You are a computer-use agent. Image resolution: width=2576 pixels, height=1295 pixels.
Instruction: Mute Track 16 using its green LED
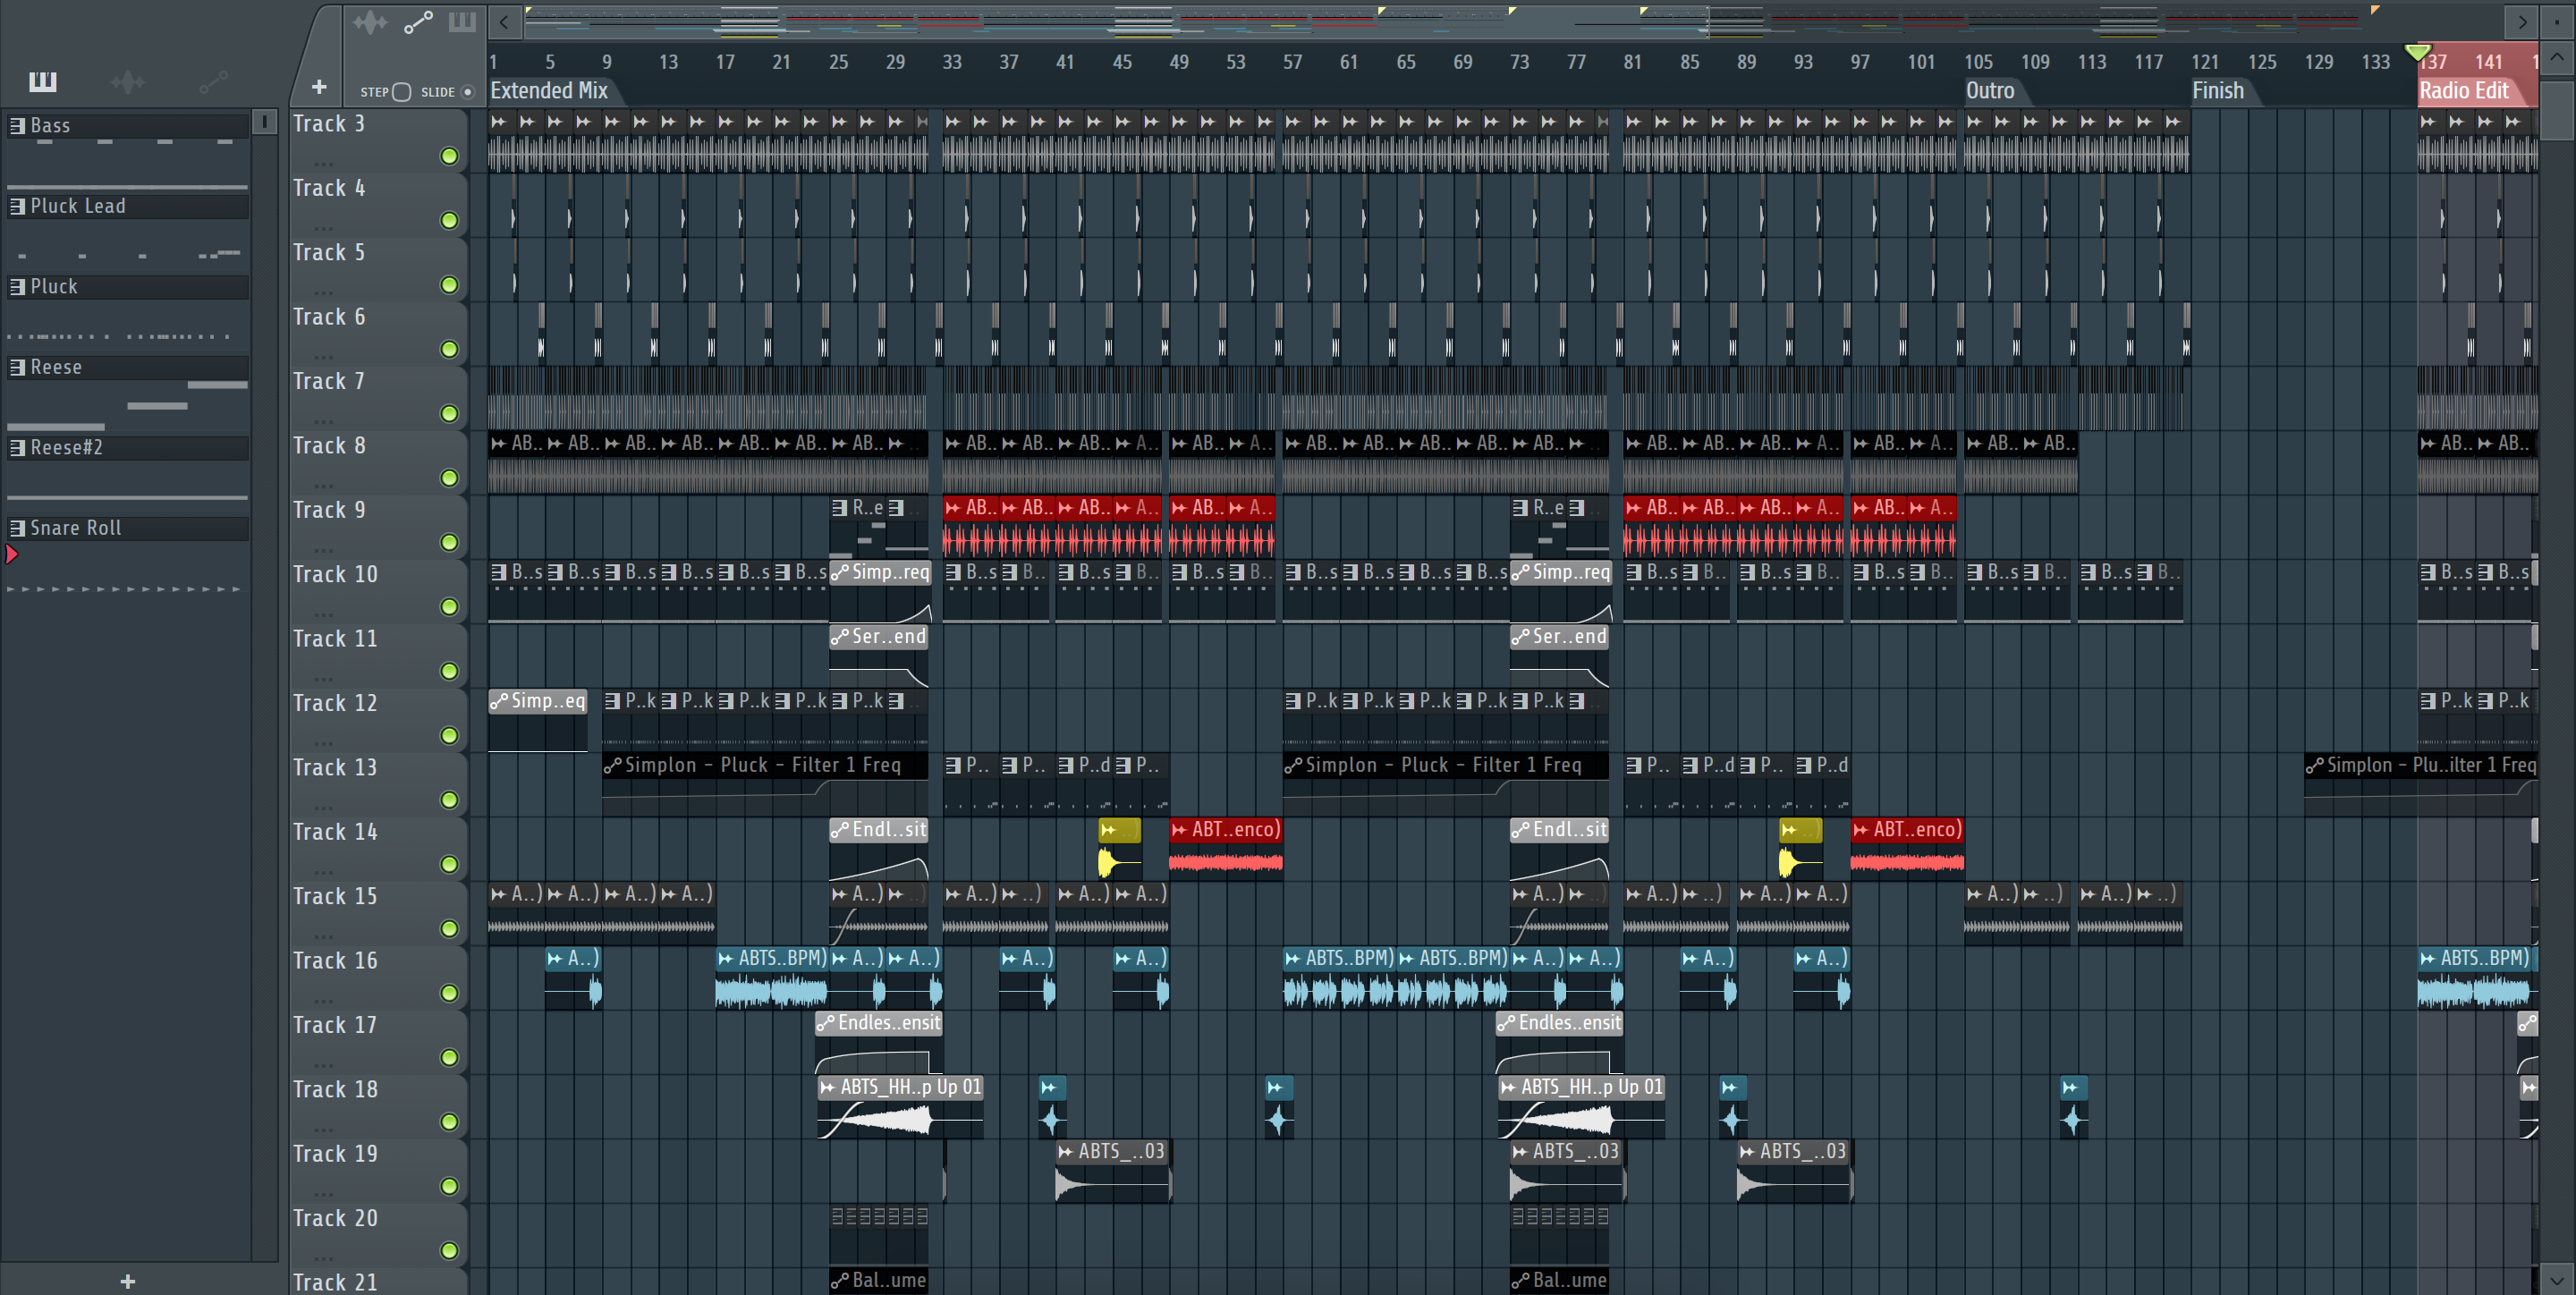449,993
